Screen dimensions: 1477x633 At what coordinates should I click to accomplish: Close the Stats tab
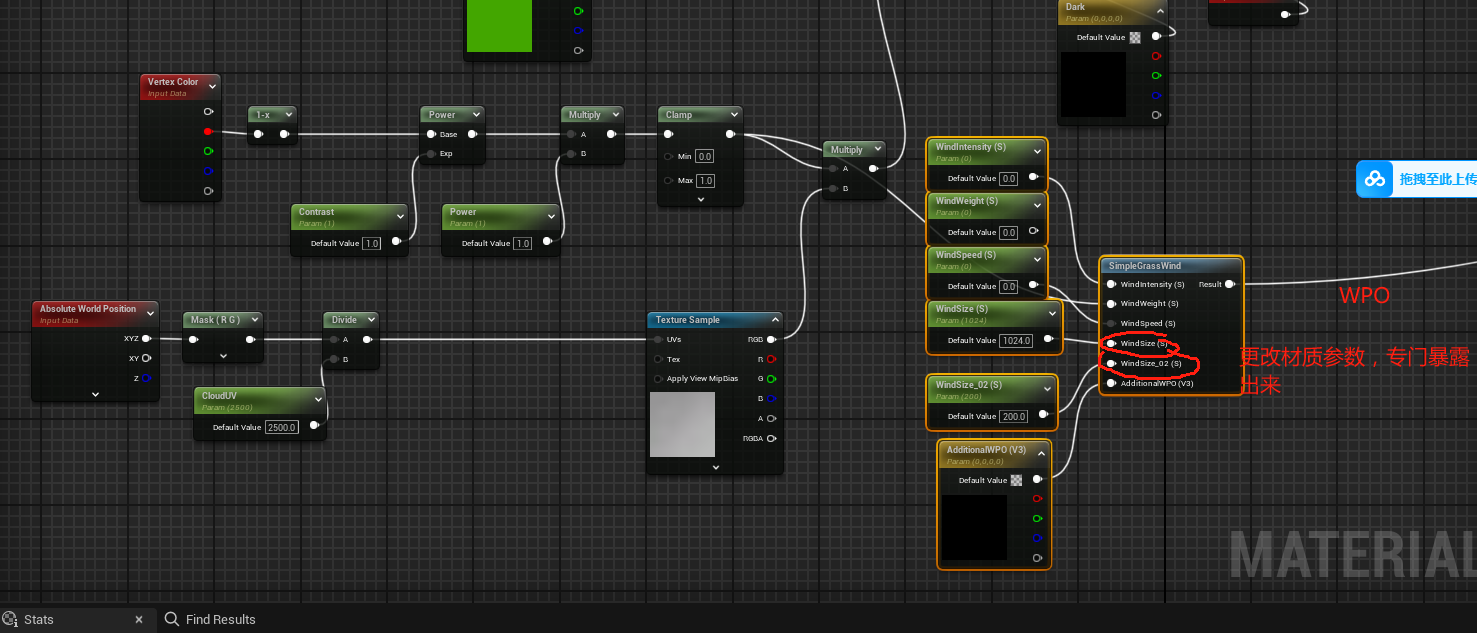tap(139, 619)
